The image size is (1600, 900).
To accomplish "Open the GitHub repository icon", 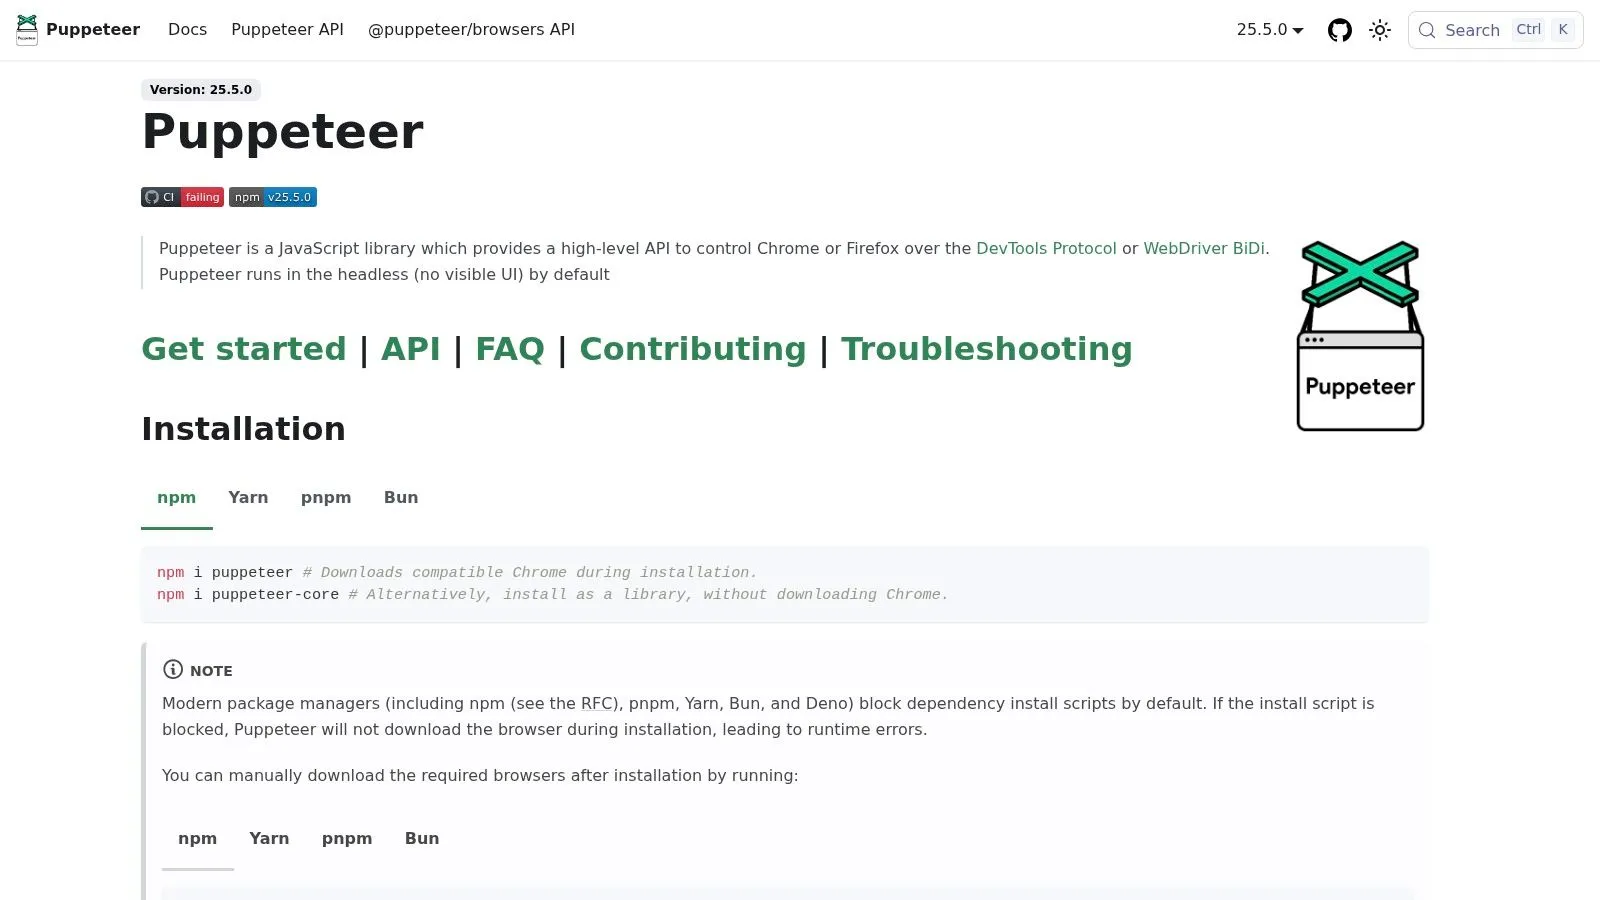I will 1340,30.
